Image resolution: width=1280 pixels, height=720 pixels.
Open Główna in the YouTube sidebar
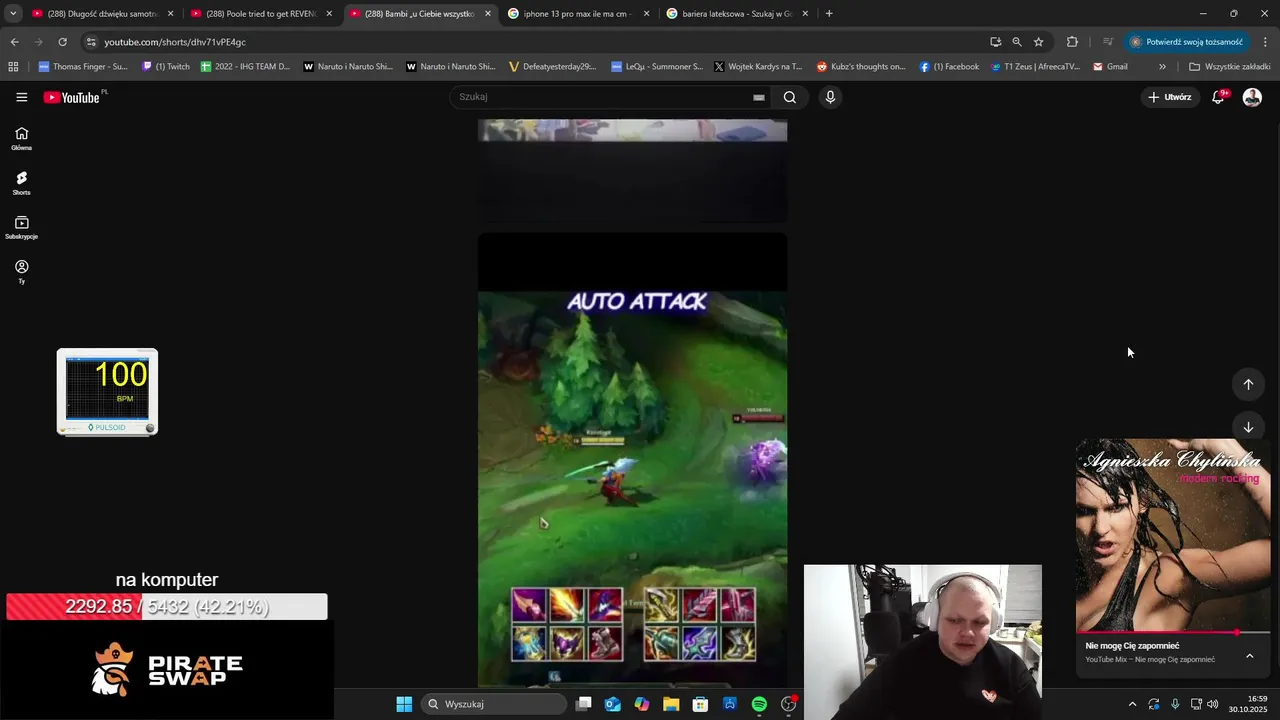[21, 138]
